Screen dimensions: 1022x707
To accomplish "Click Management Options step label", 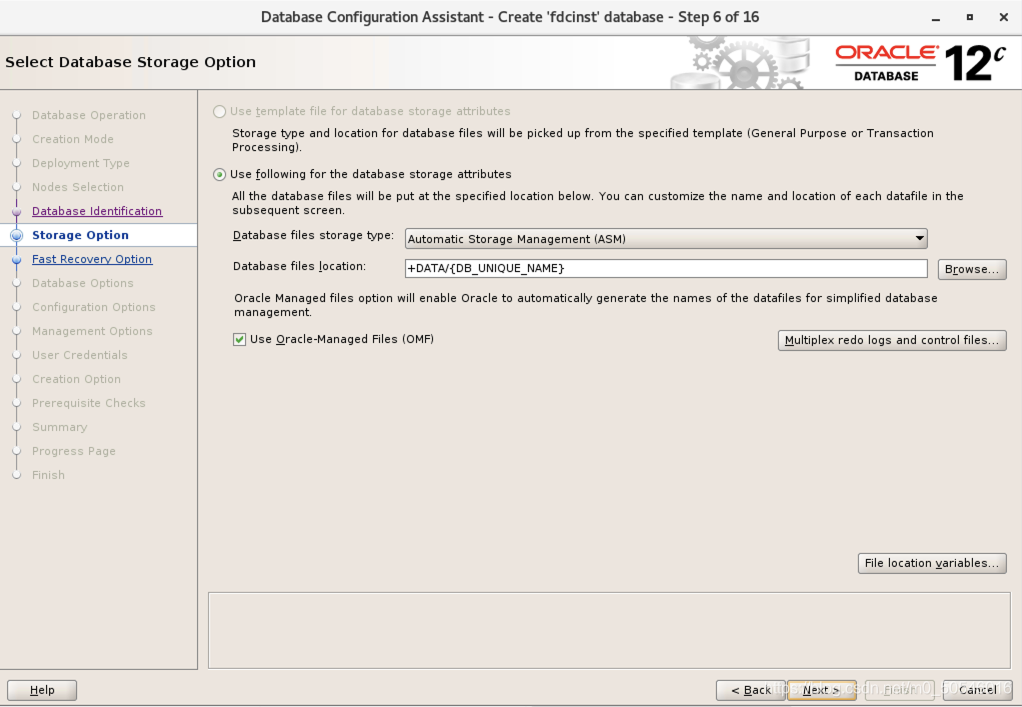I will 92,332.
